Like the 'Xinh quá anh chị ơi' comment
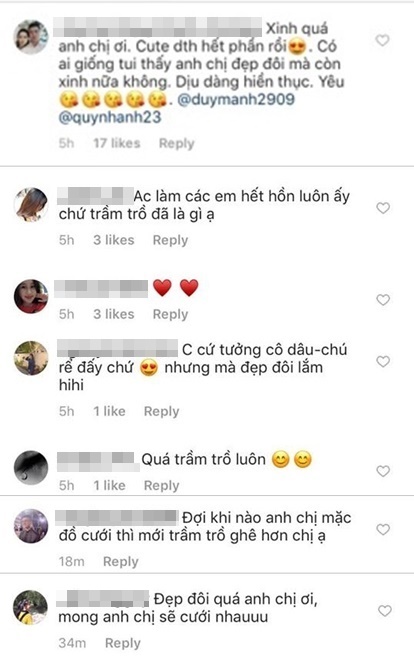The height and width of the screenshot is (660, 414). (382, 40)
